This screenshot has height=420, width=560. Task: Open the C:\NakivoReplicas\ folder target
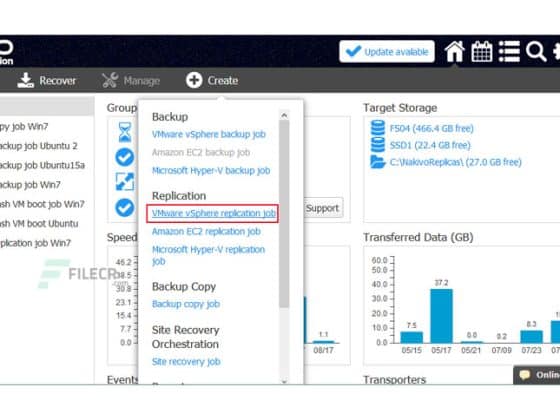tap(455, 162)
